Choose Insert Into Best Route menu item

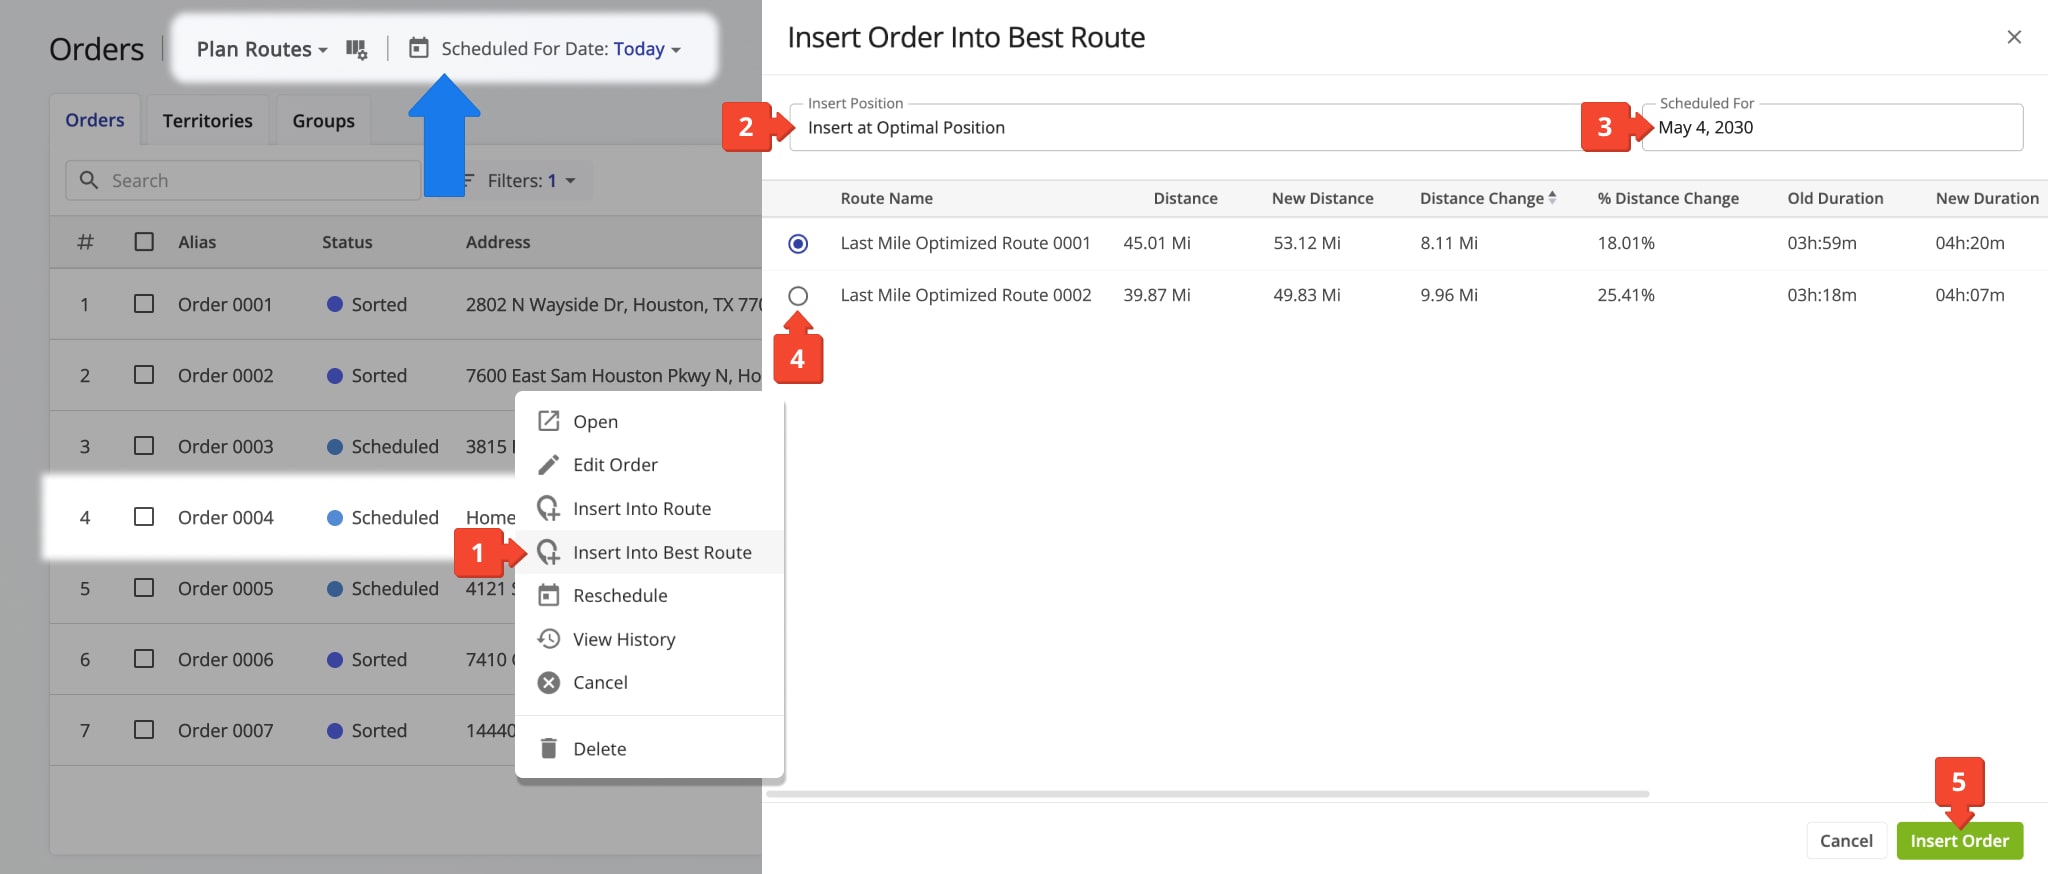coord(649,552)
